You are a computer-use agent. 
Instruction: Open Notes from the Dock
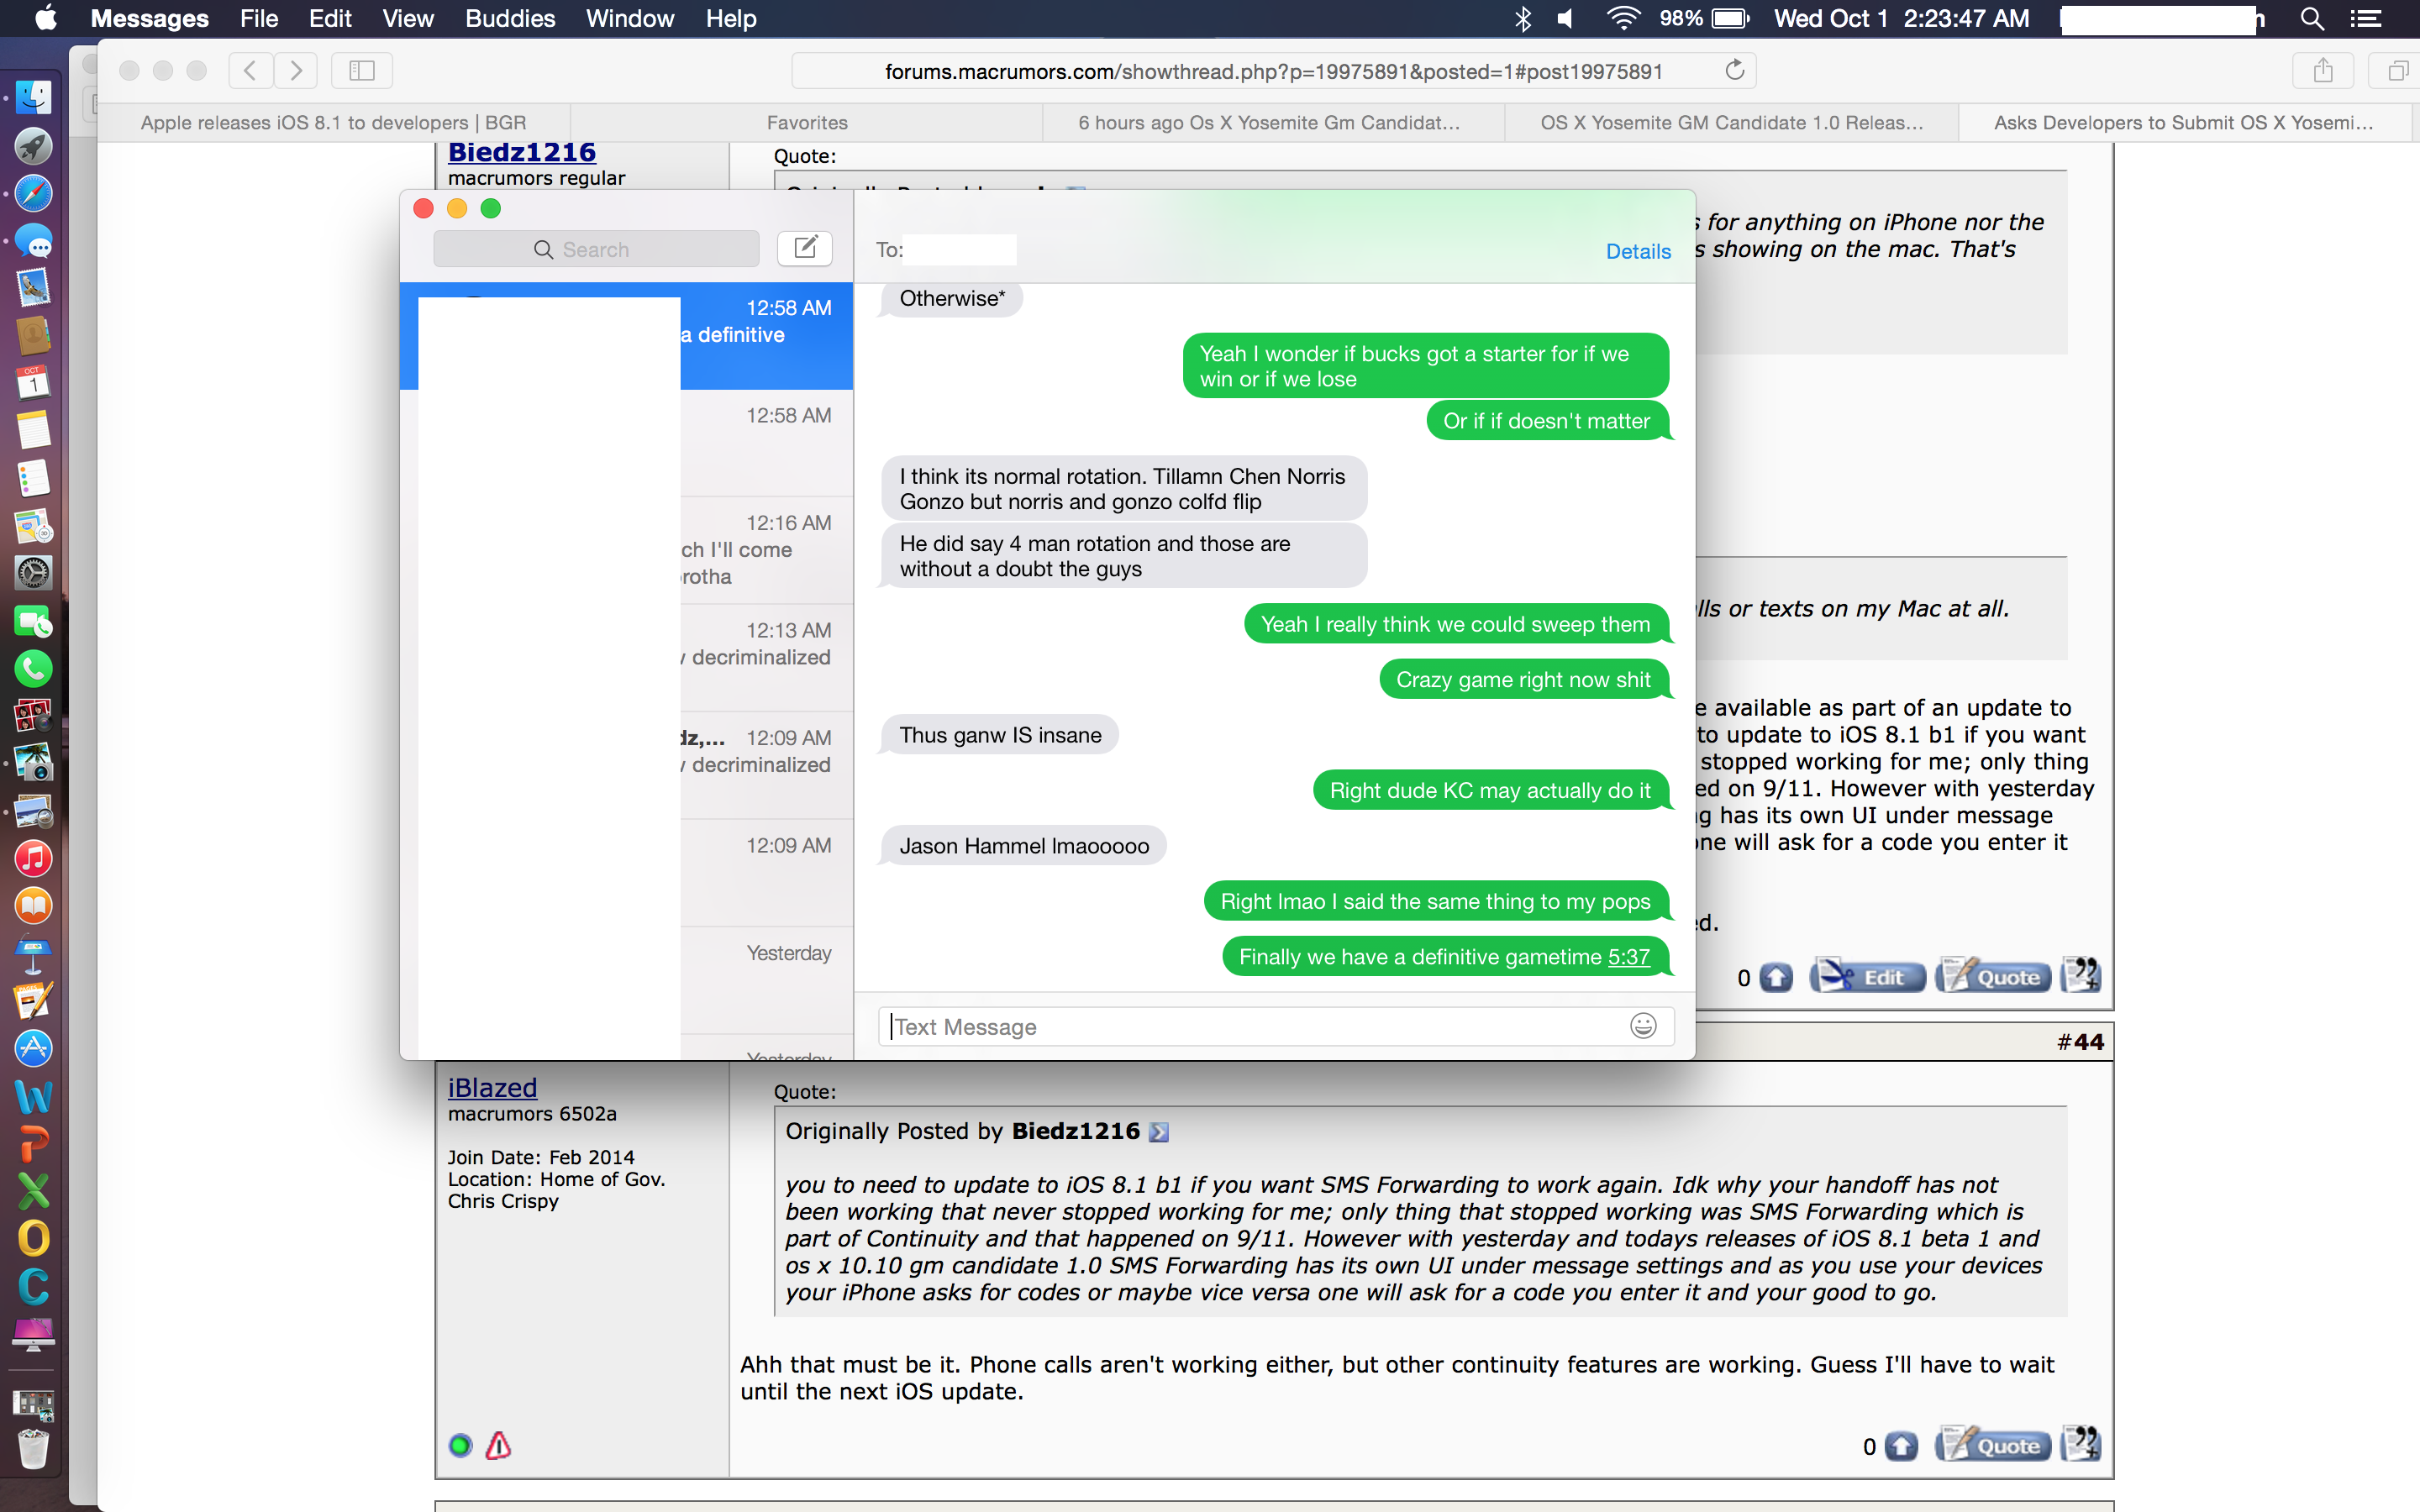coord(33,431)
